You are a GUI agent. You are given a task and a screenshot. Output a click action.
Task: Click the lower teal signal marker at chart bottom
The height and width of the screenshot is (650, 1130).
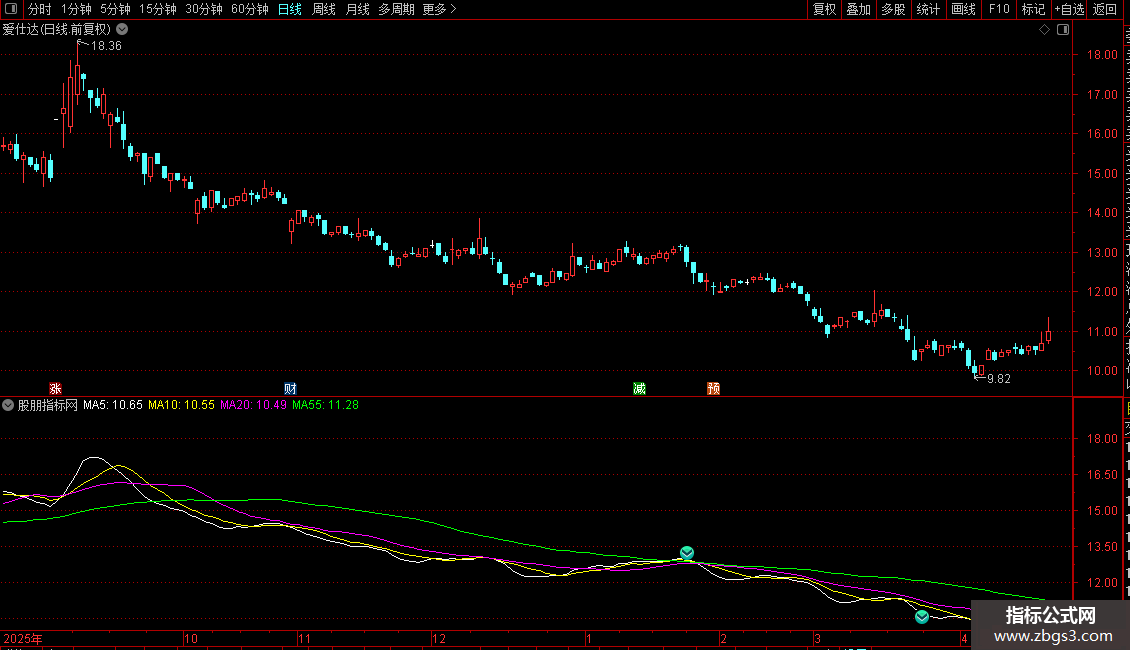922,617
